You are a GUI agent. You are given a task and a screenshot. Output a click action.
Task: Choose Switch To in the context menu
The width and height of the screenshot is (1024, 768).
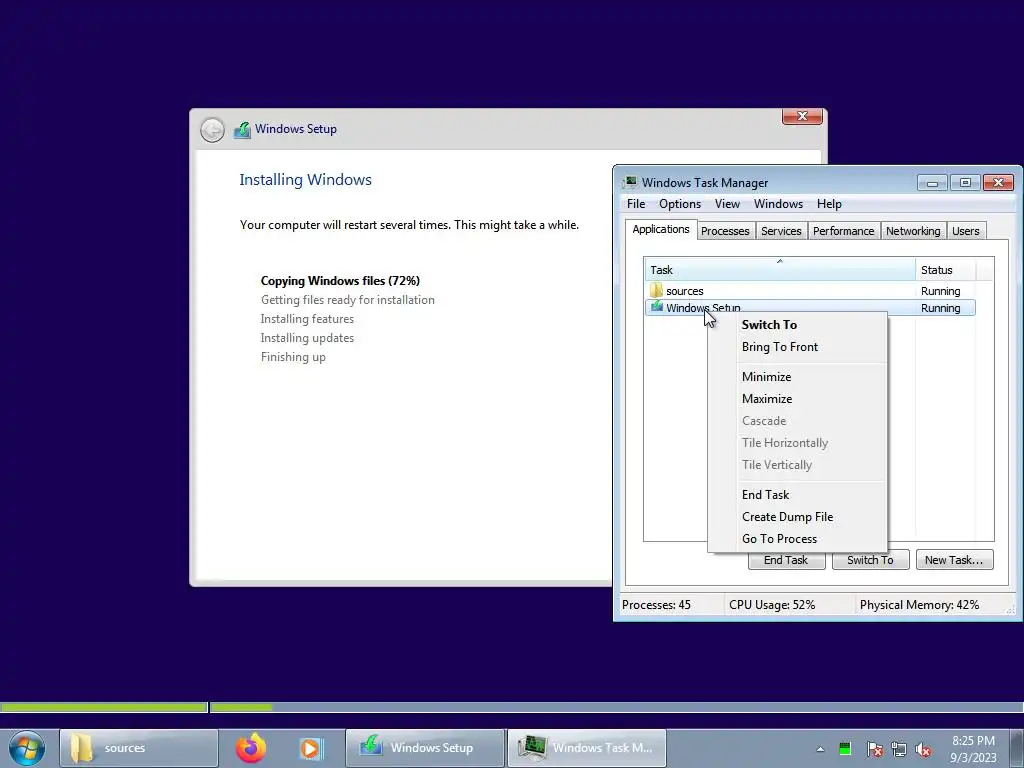797,325
